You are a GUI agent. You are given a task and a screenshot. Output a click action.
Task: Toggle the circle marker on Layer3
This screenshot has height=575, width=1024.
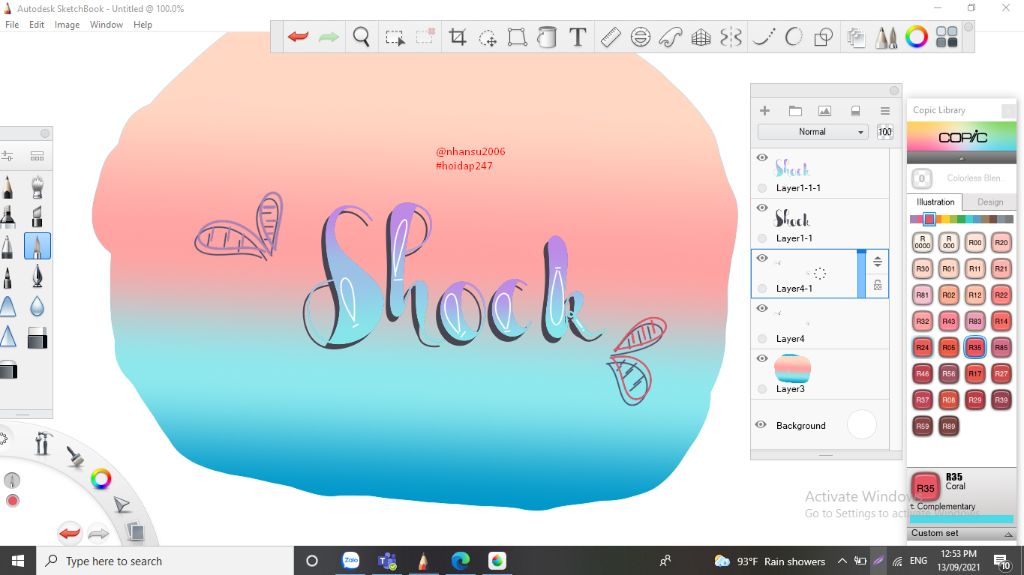(x=762, y=389)
